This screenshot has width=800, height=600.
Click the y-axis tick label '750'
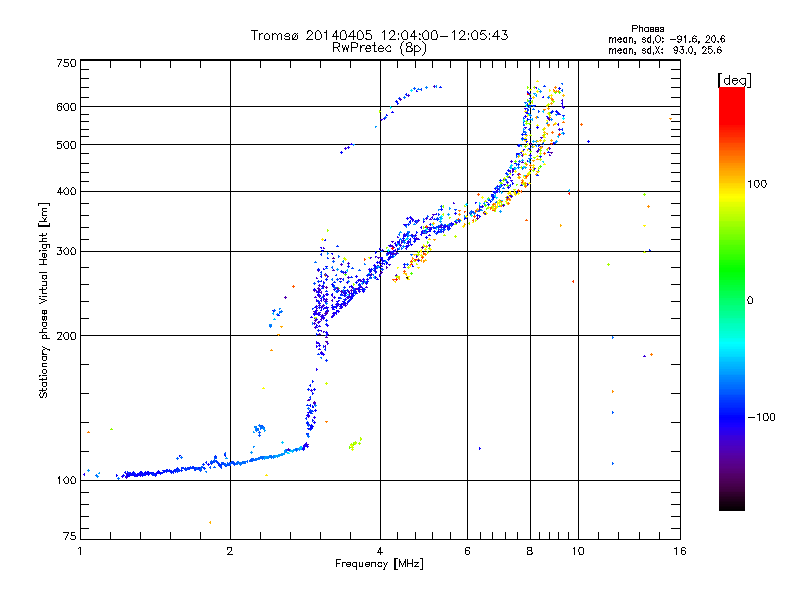coord(67,63)
